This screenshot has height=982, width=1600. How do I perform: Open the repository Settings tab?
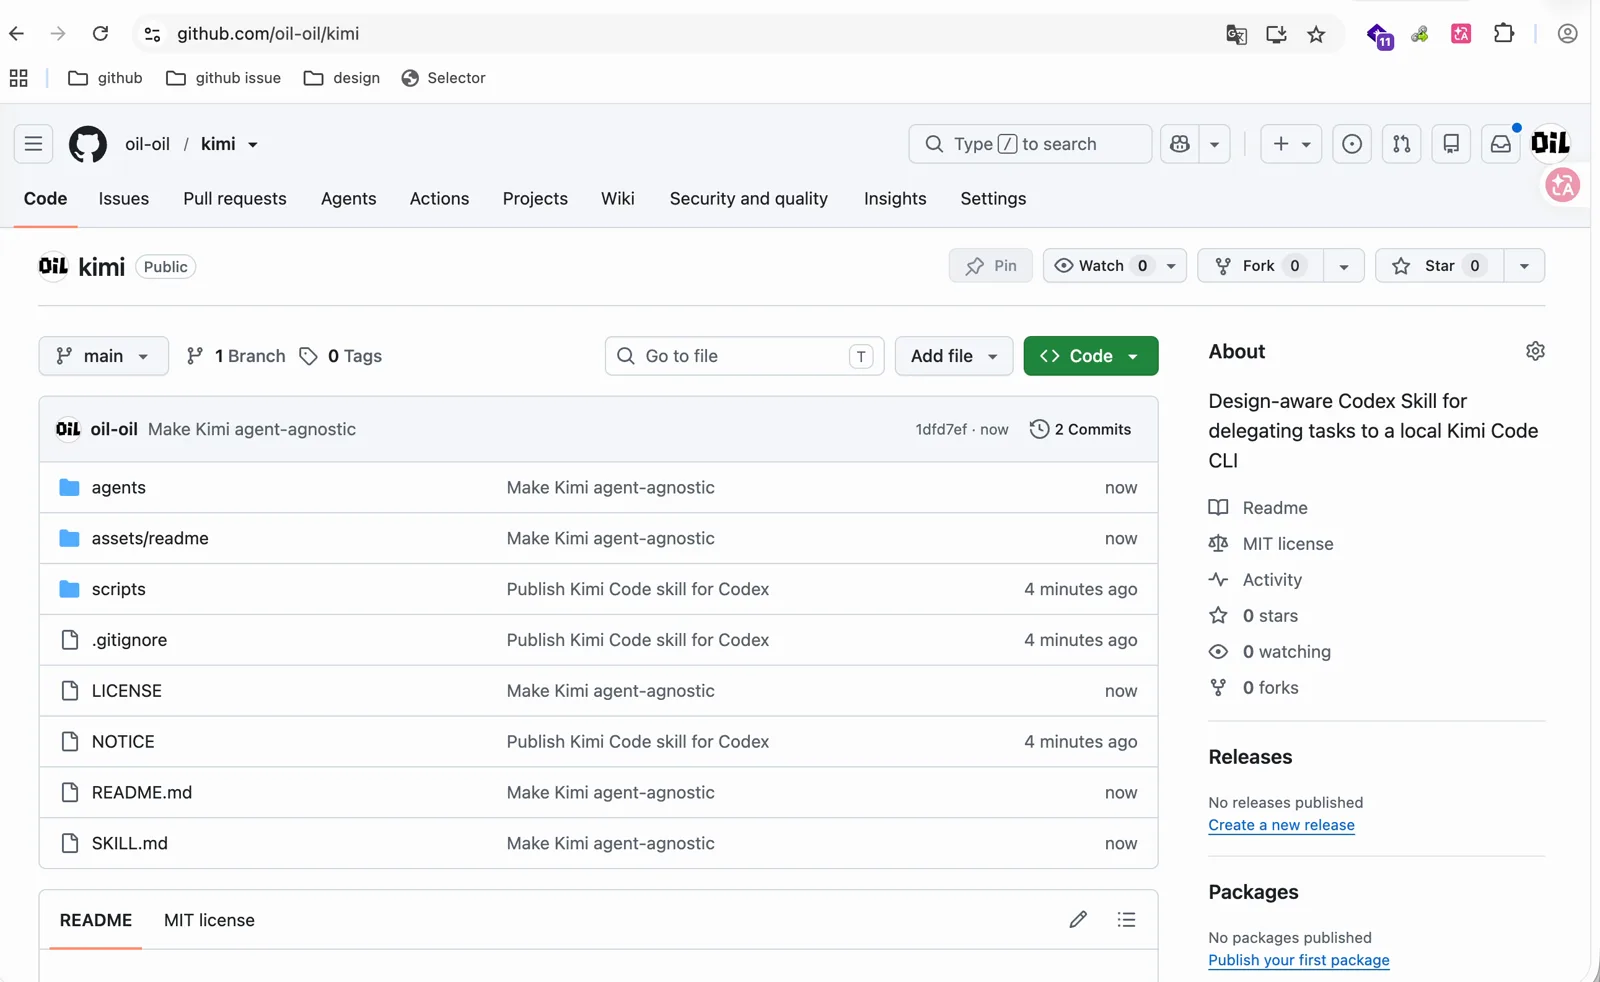993,198
